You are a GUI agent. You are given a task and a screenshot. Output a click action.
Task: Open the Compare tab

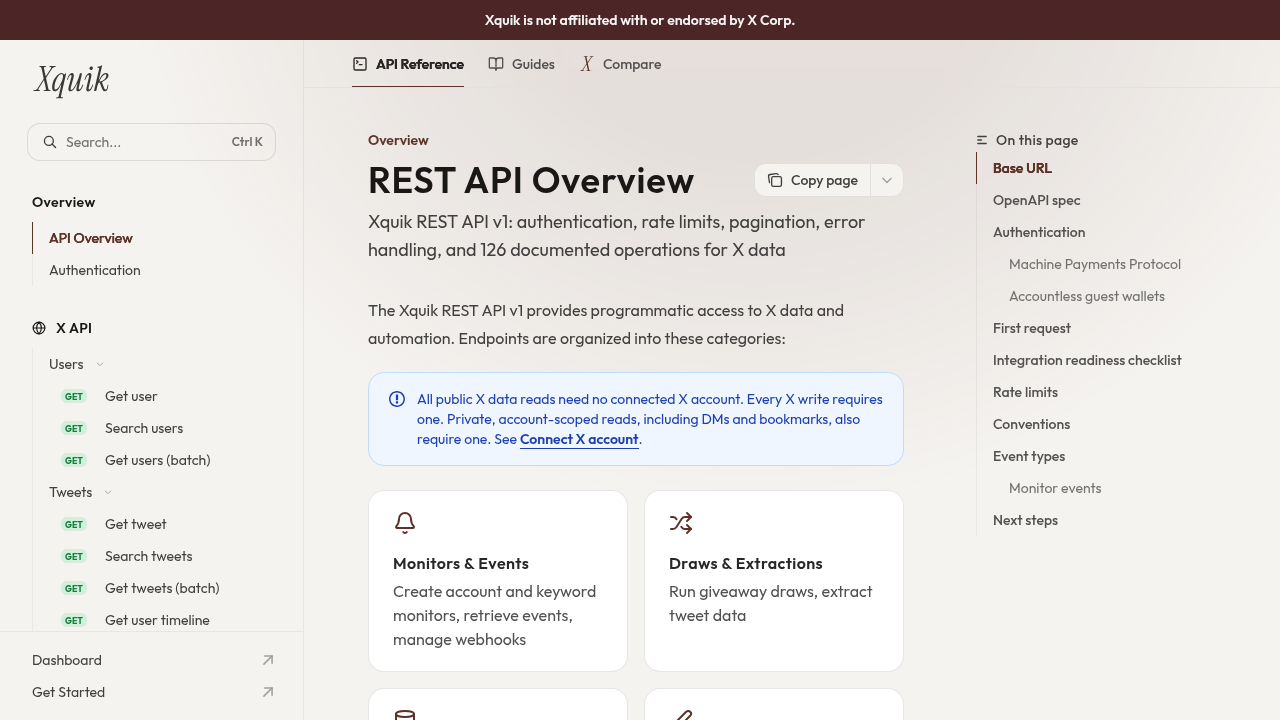620,64
